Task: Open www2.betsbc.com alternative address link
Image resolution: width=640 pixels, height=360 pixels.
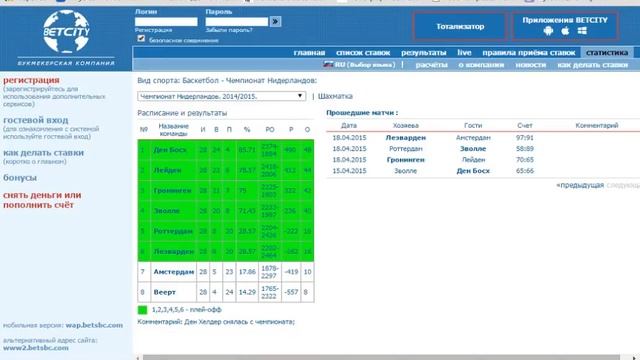Action: 36,348
